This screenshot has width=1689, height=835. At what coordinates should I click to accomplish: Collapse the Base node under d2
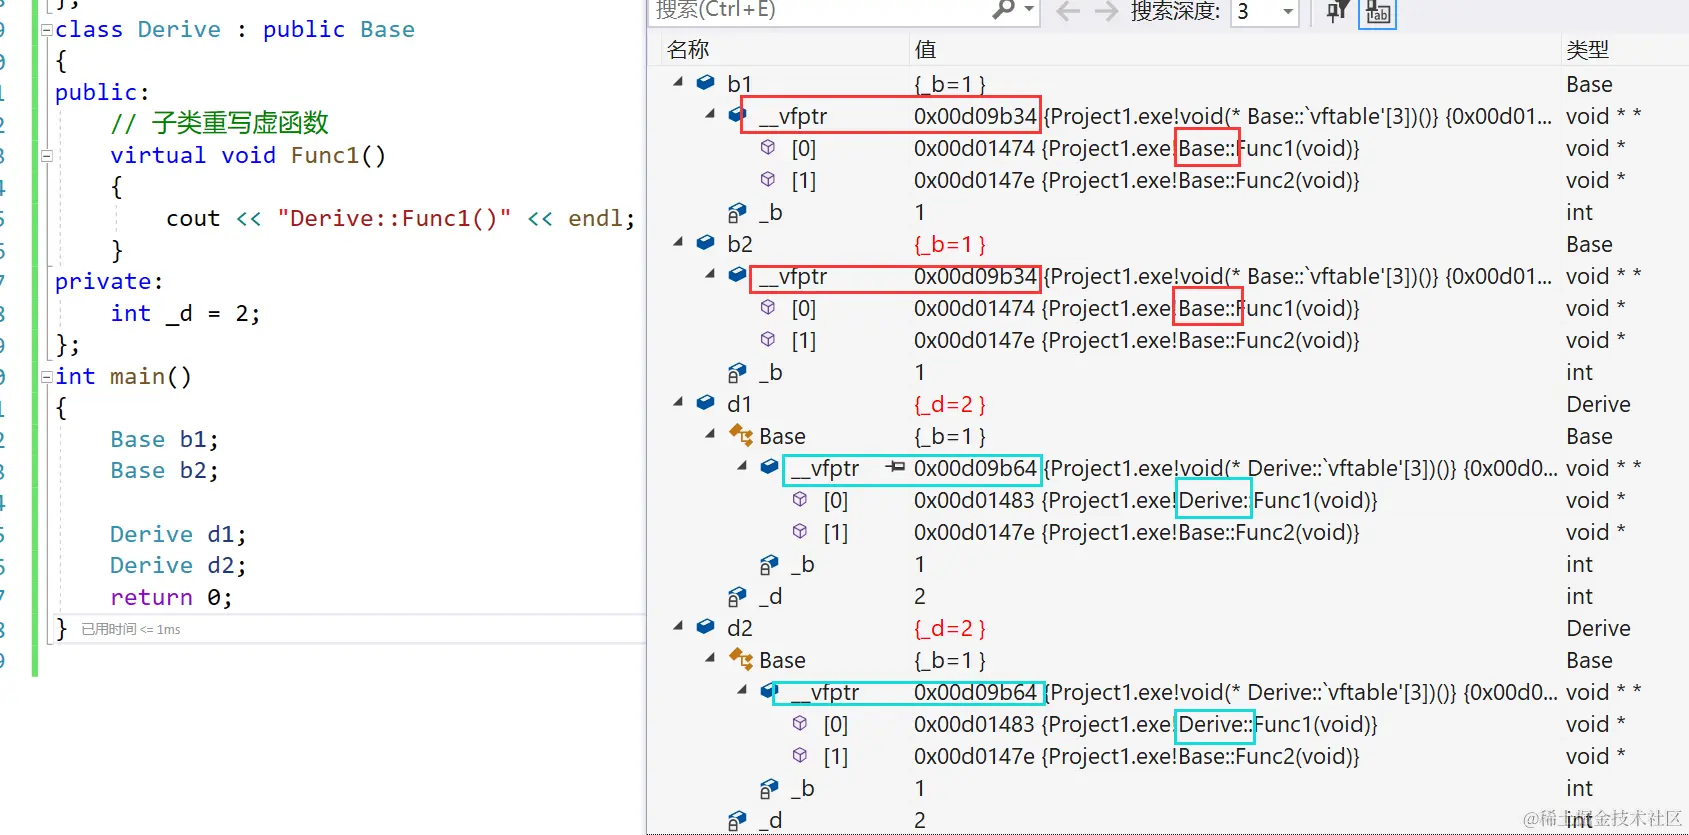click(x=711, y=657)
